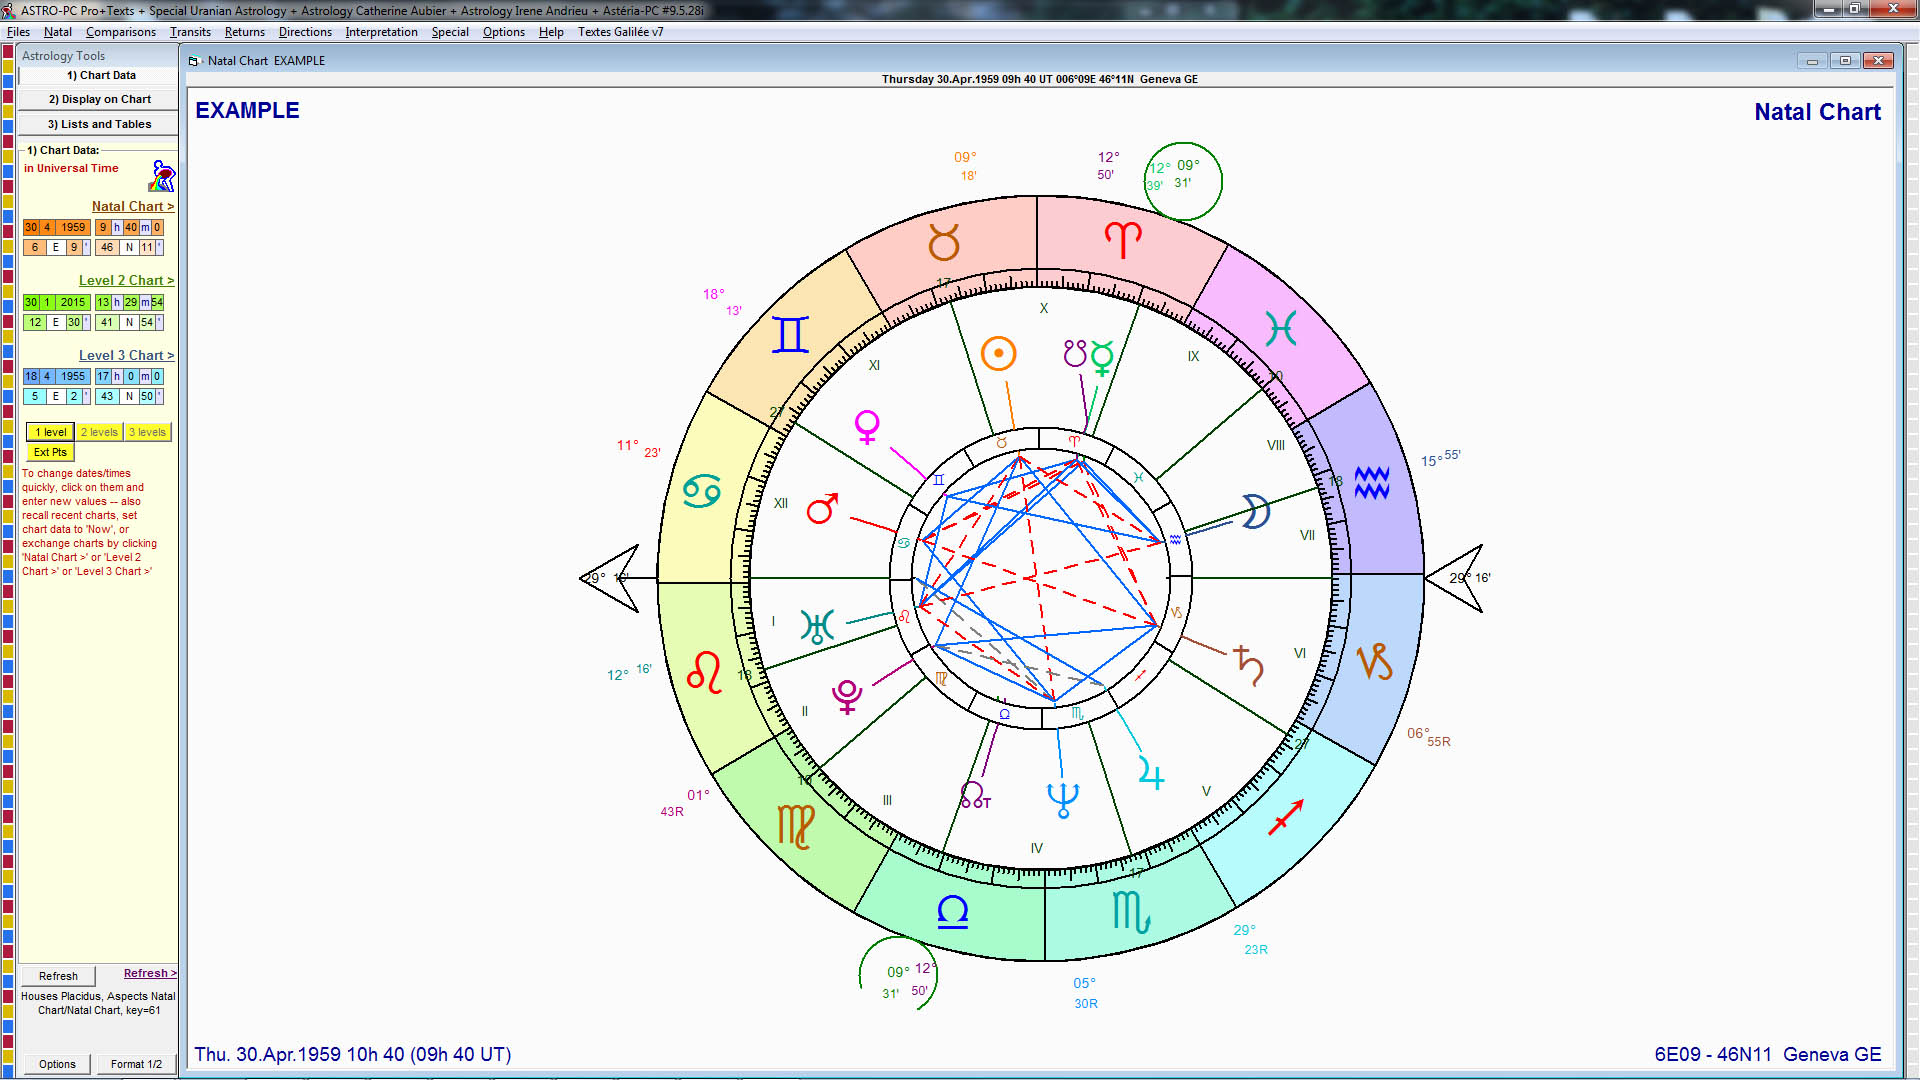Open the Level 2 Chart > options
The width and height of the screenshot is (1920, 1080).
(x=126, y=280)
